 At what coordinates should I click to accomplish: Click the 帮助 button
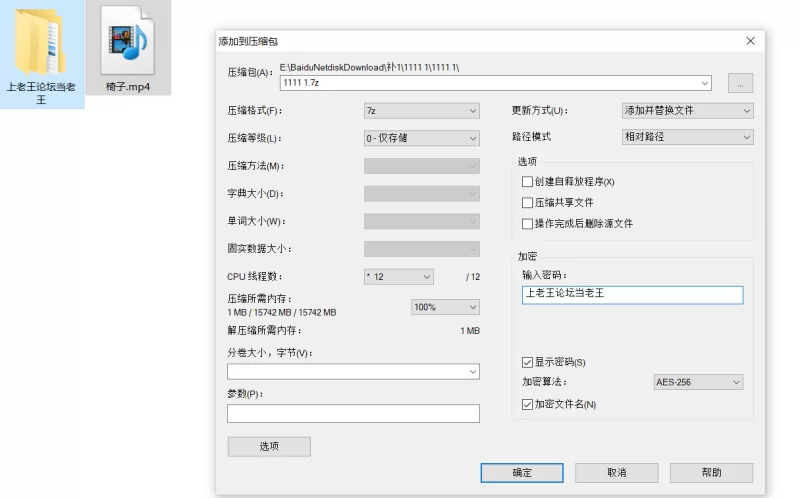pyautogui.click(x=711, y=472)
